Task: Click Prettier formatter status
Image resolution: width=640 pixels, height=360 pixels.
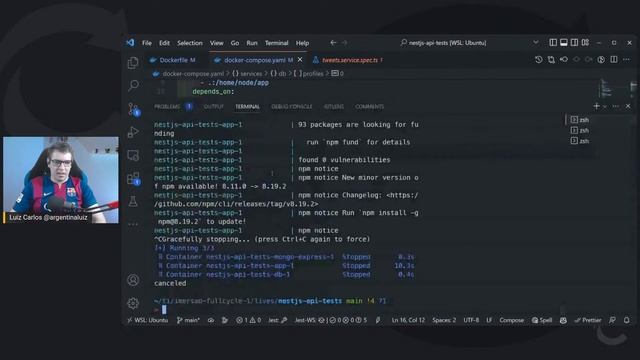Action: coord(588,320)
